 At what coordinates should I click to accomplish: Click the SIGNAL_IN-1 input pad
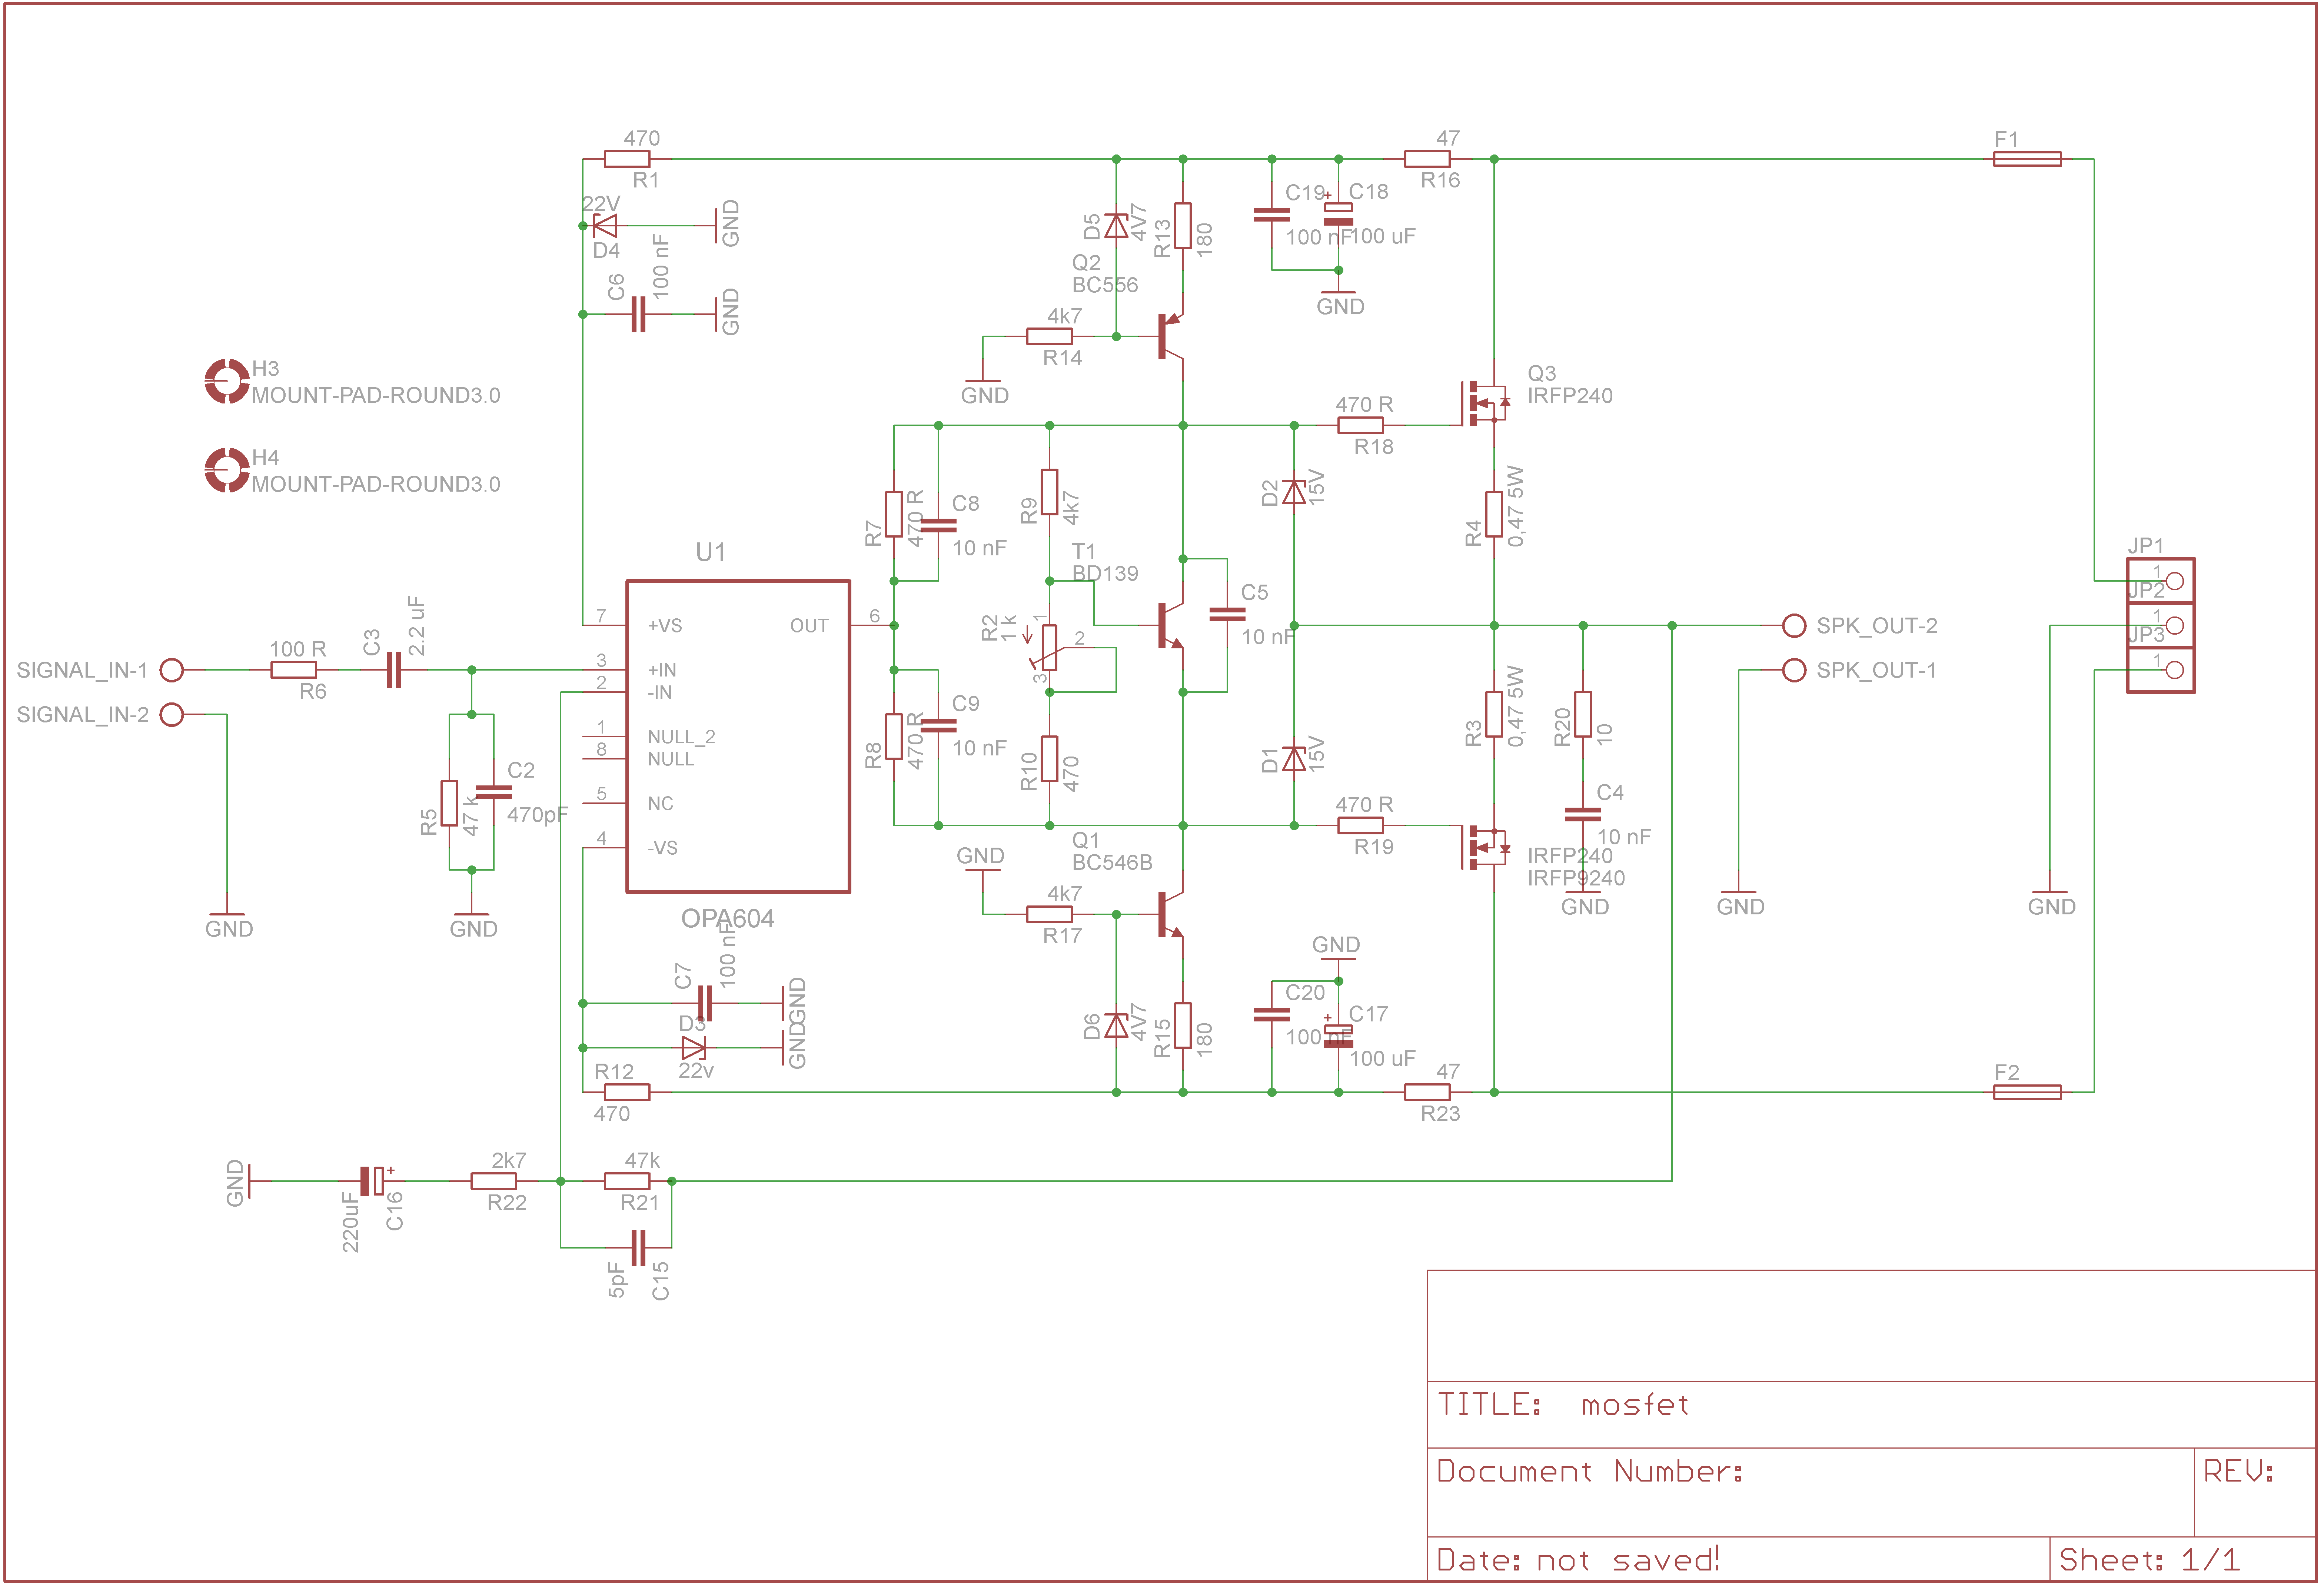pyautogui.click(x=172, y=670)
